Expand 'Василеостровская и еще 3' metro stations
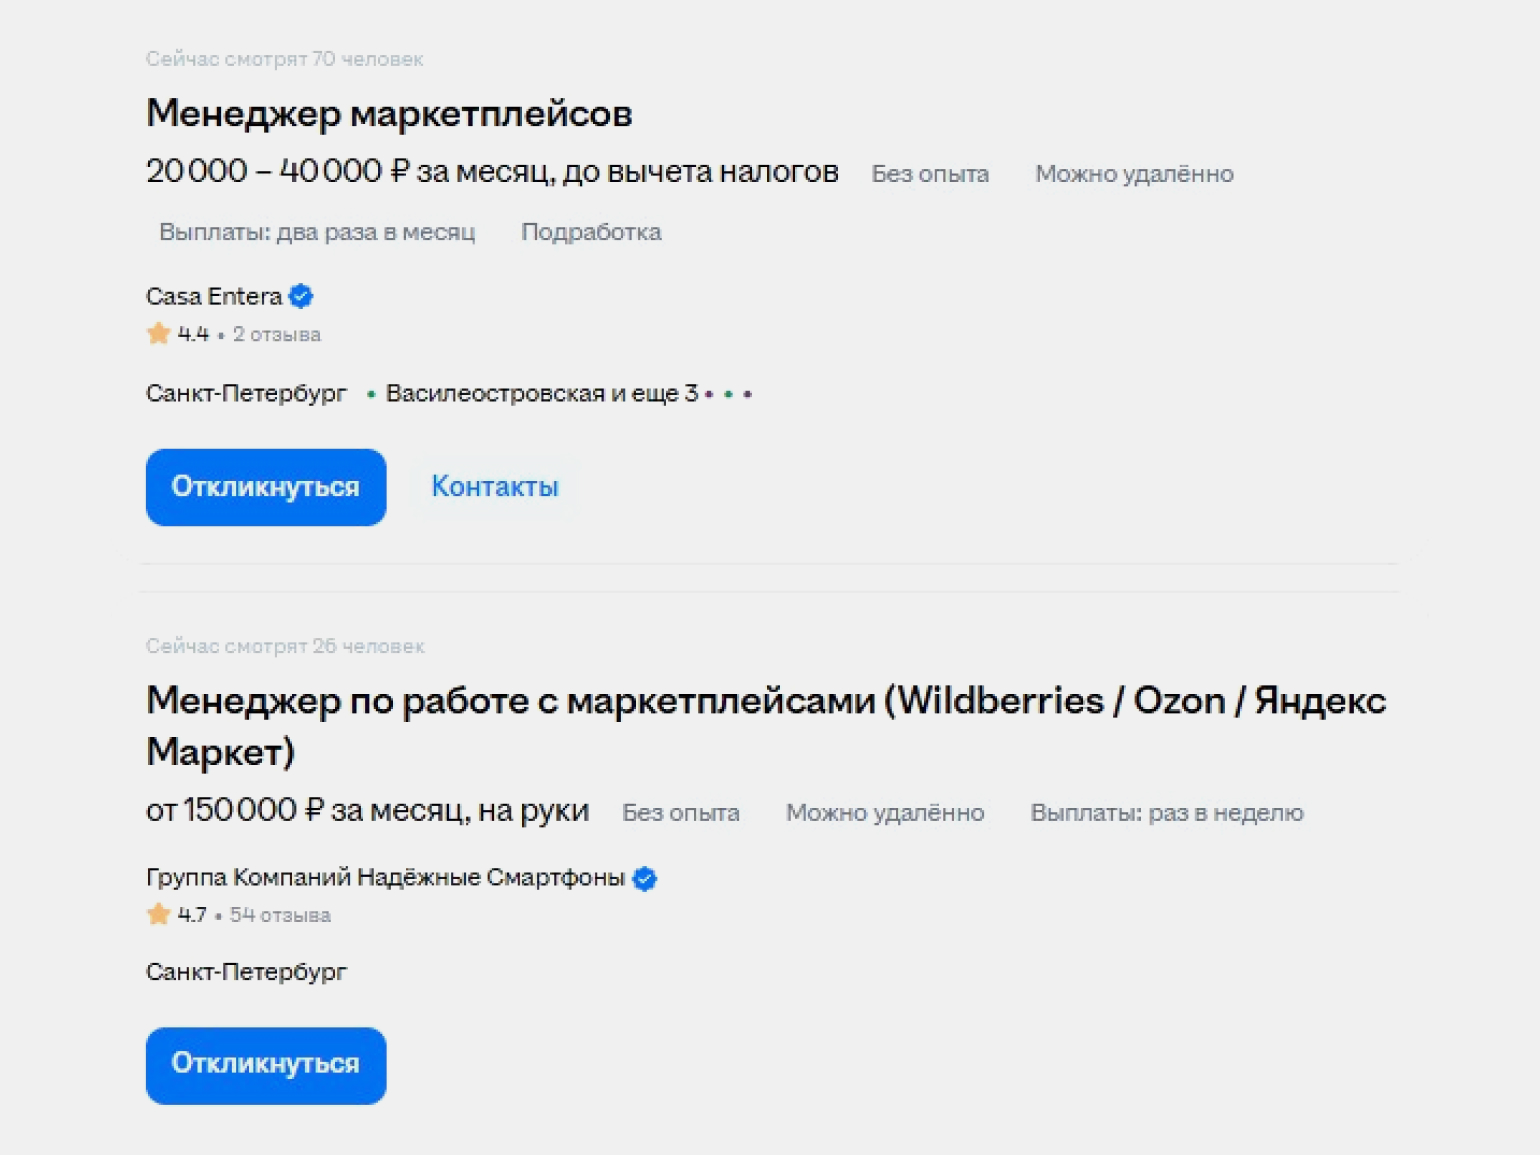 point(541,394)
